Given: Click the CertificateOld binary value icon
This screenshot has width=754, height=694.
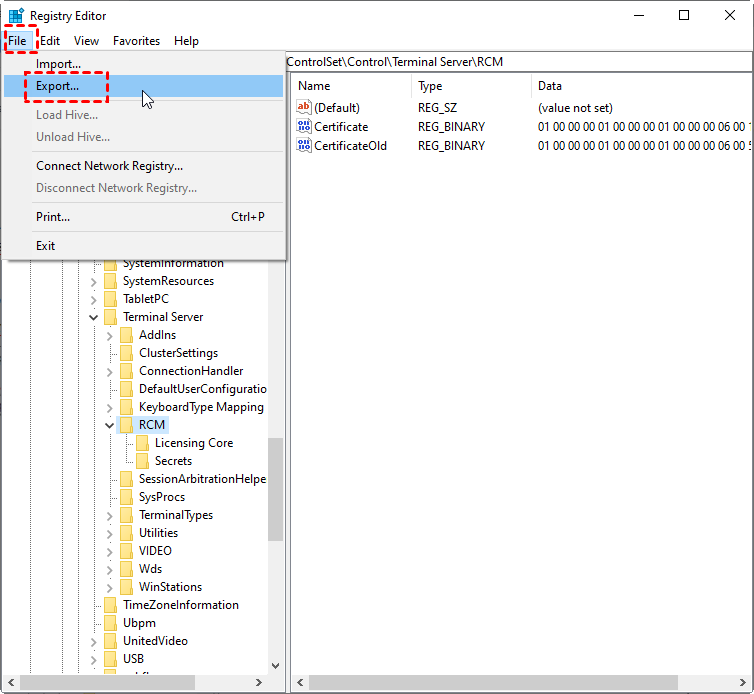Looking at the screenshot, I should (x=305, y=146).
